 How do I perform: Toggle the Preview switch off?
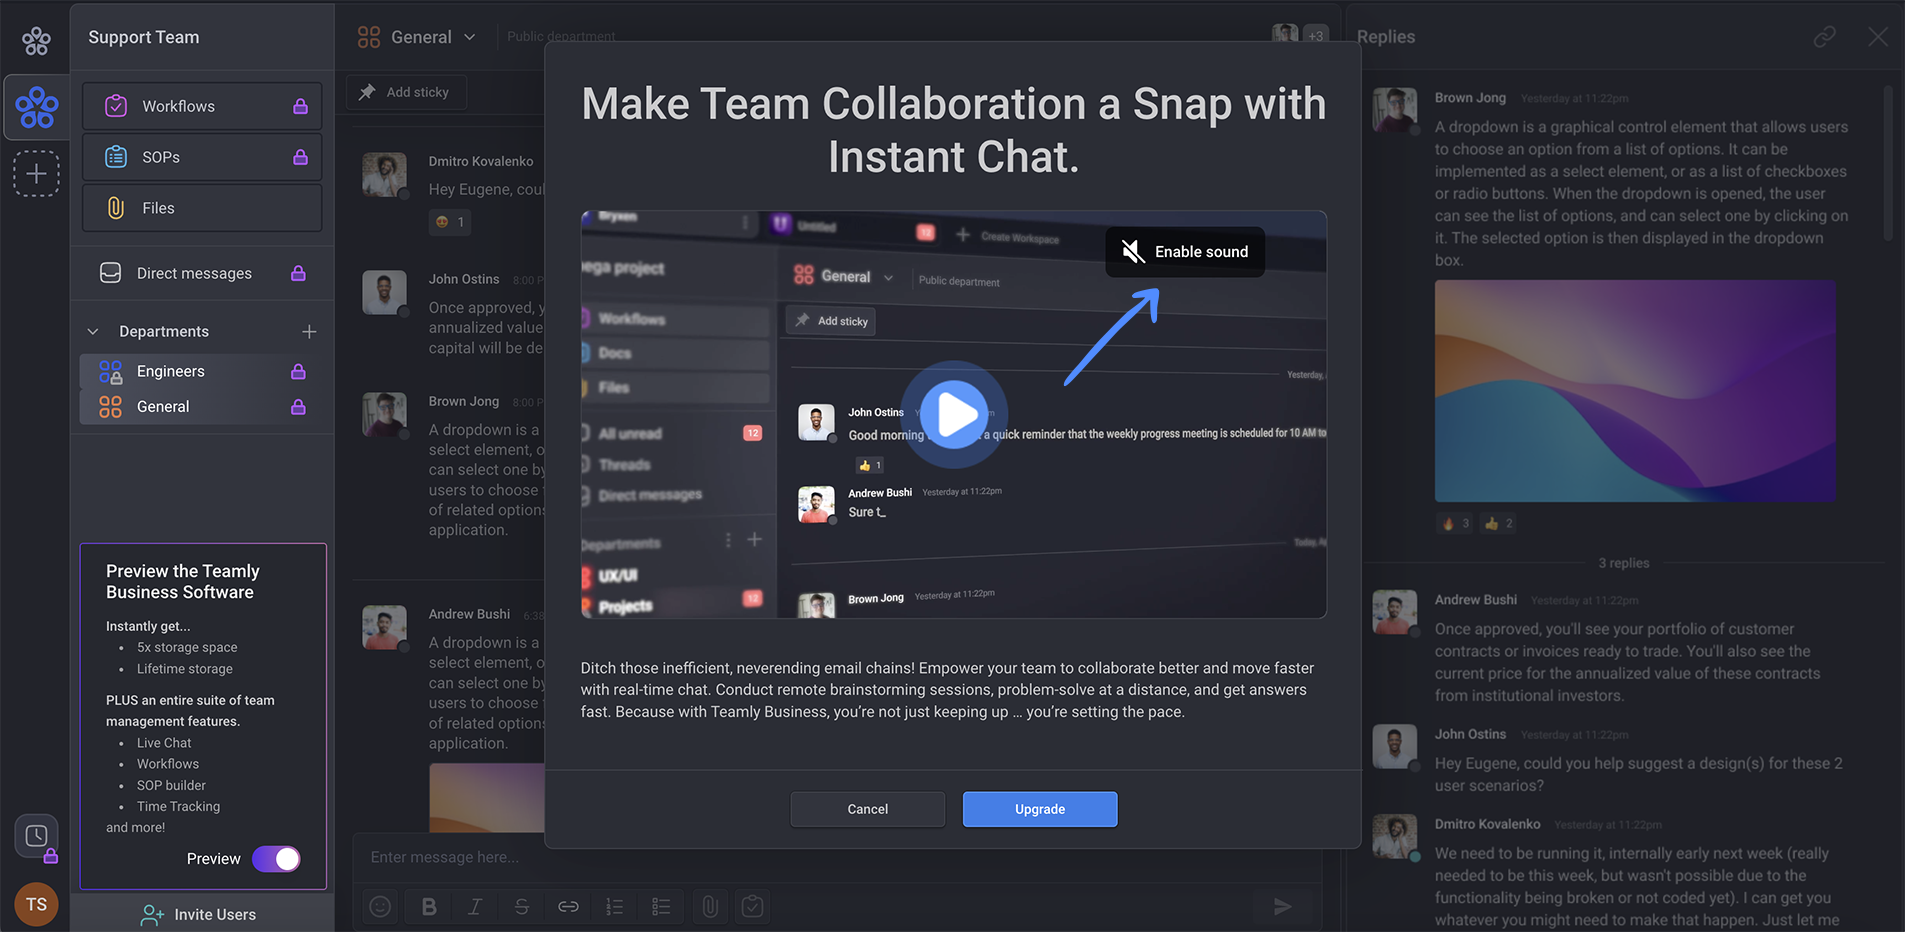(276, 859)
